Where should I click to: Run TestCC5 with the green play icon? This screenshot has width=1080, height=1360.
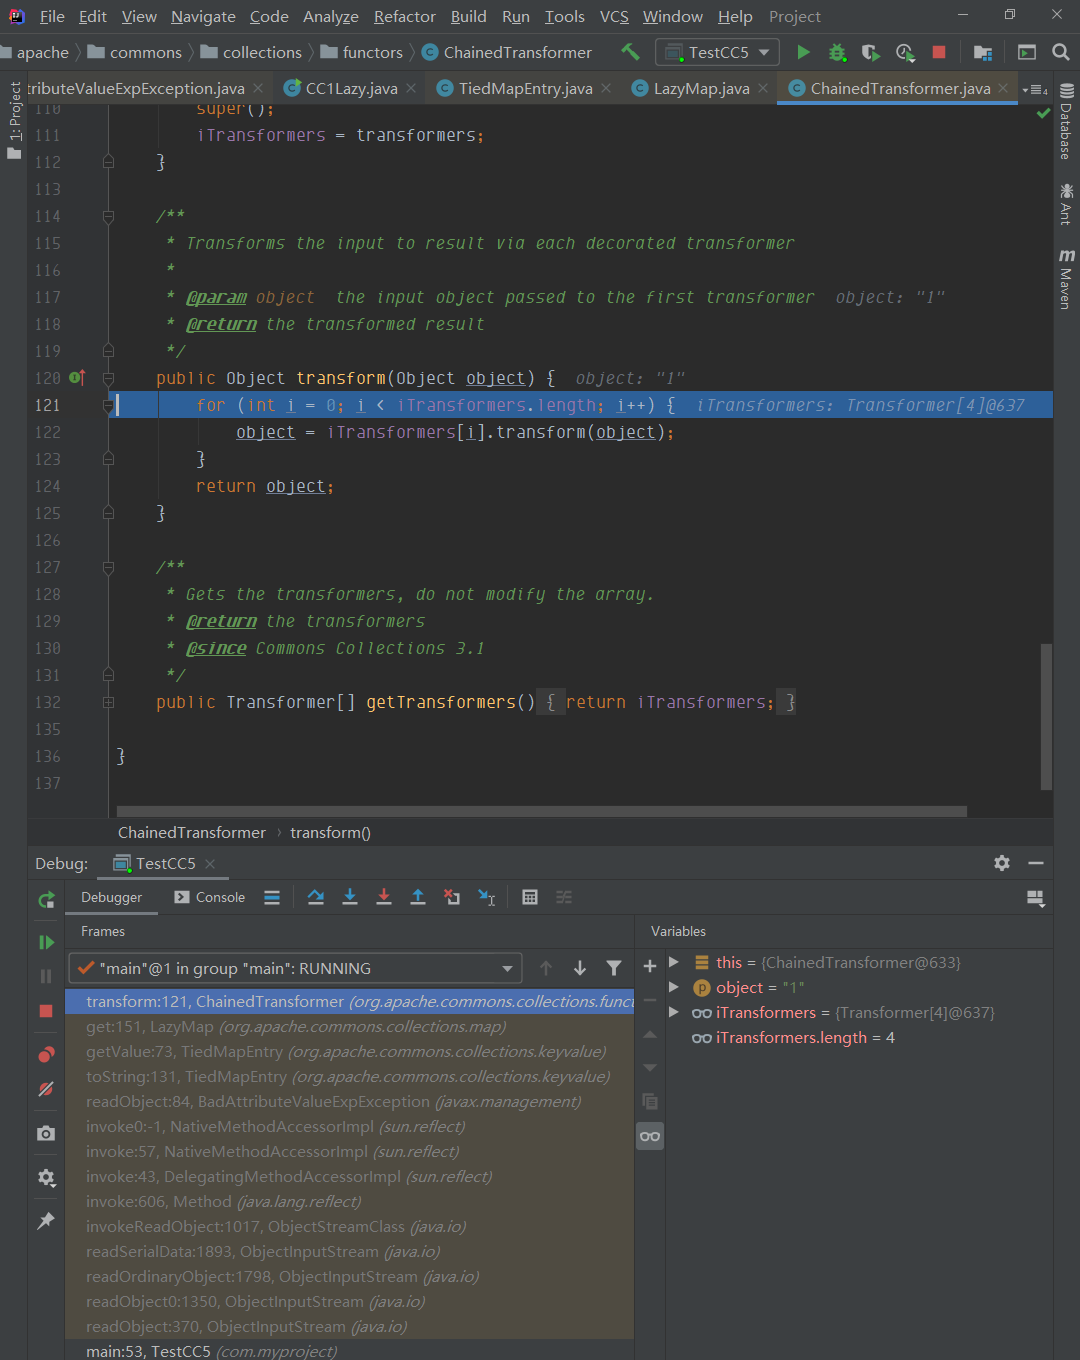click(803, 52)
